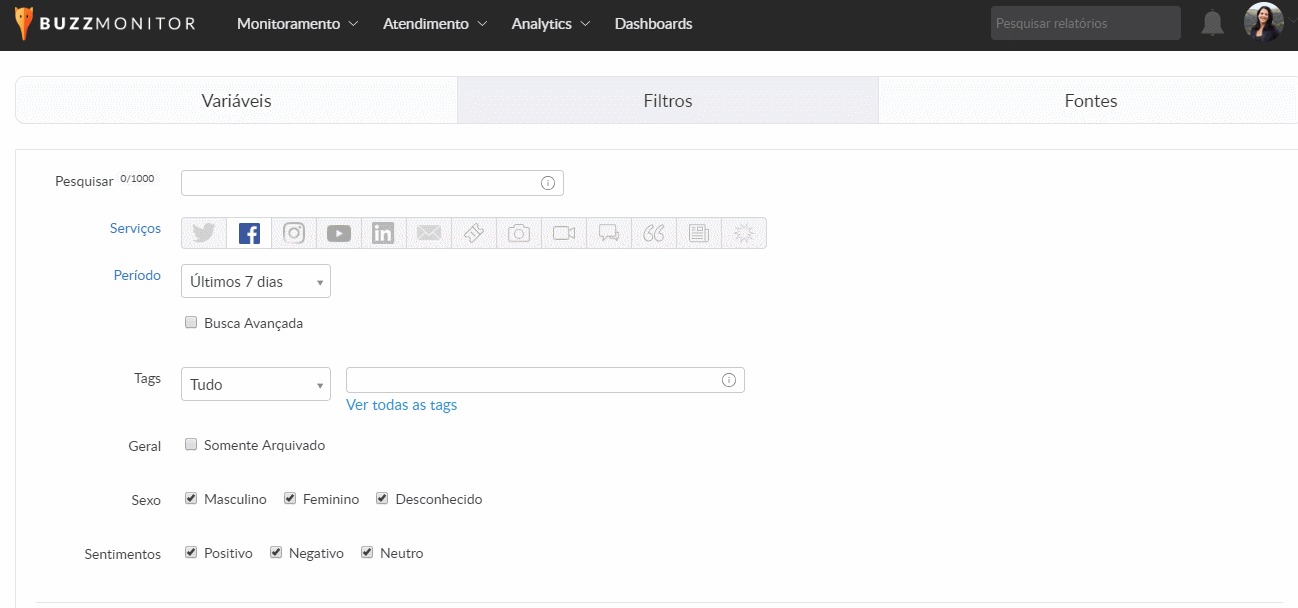The width and height of the screenshot is (1298, 608).
Task: Enable the Busca Avançada checkbox
Action: pyautogui.click(x=191, y=323)
